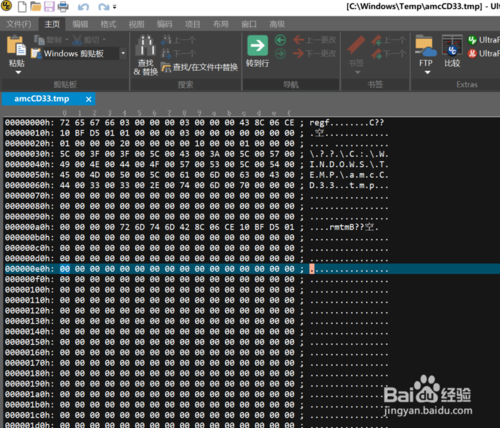Launch the 比较 compare tool
This screenshot has height=428, width=500.
(452, 51)
